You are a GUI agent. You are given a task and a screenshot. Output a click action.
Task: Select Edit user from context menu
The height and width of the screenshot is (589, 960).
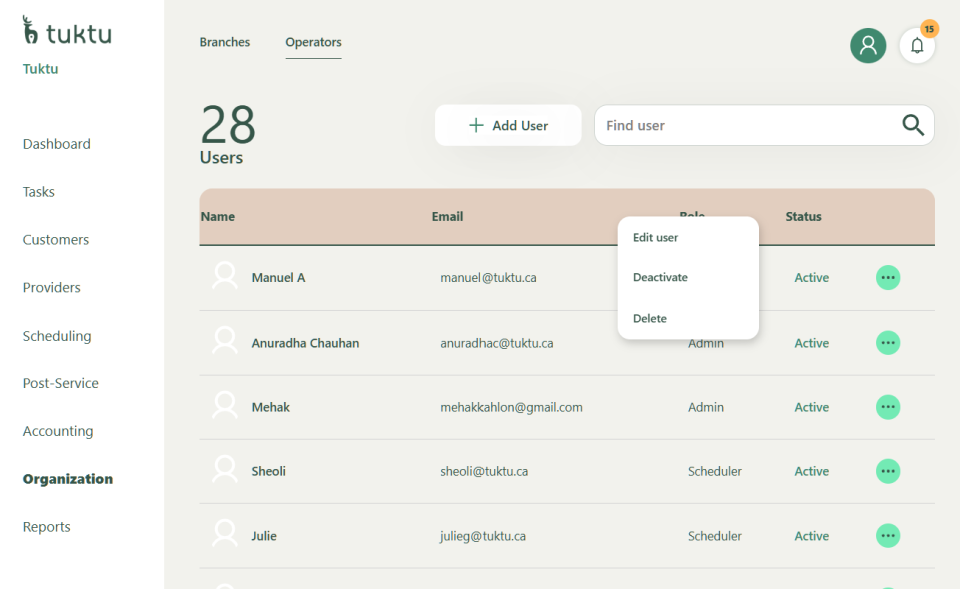(656, 238)
